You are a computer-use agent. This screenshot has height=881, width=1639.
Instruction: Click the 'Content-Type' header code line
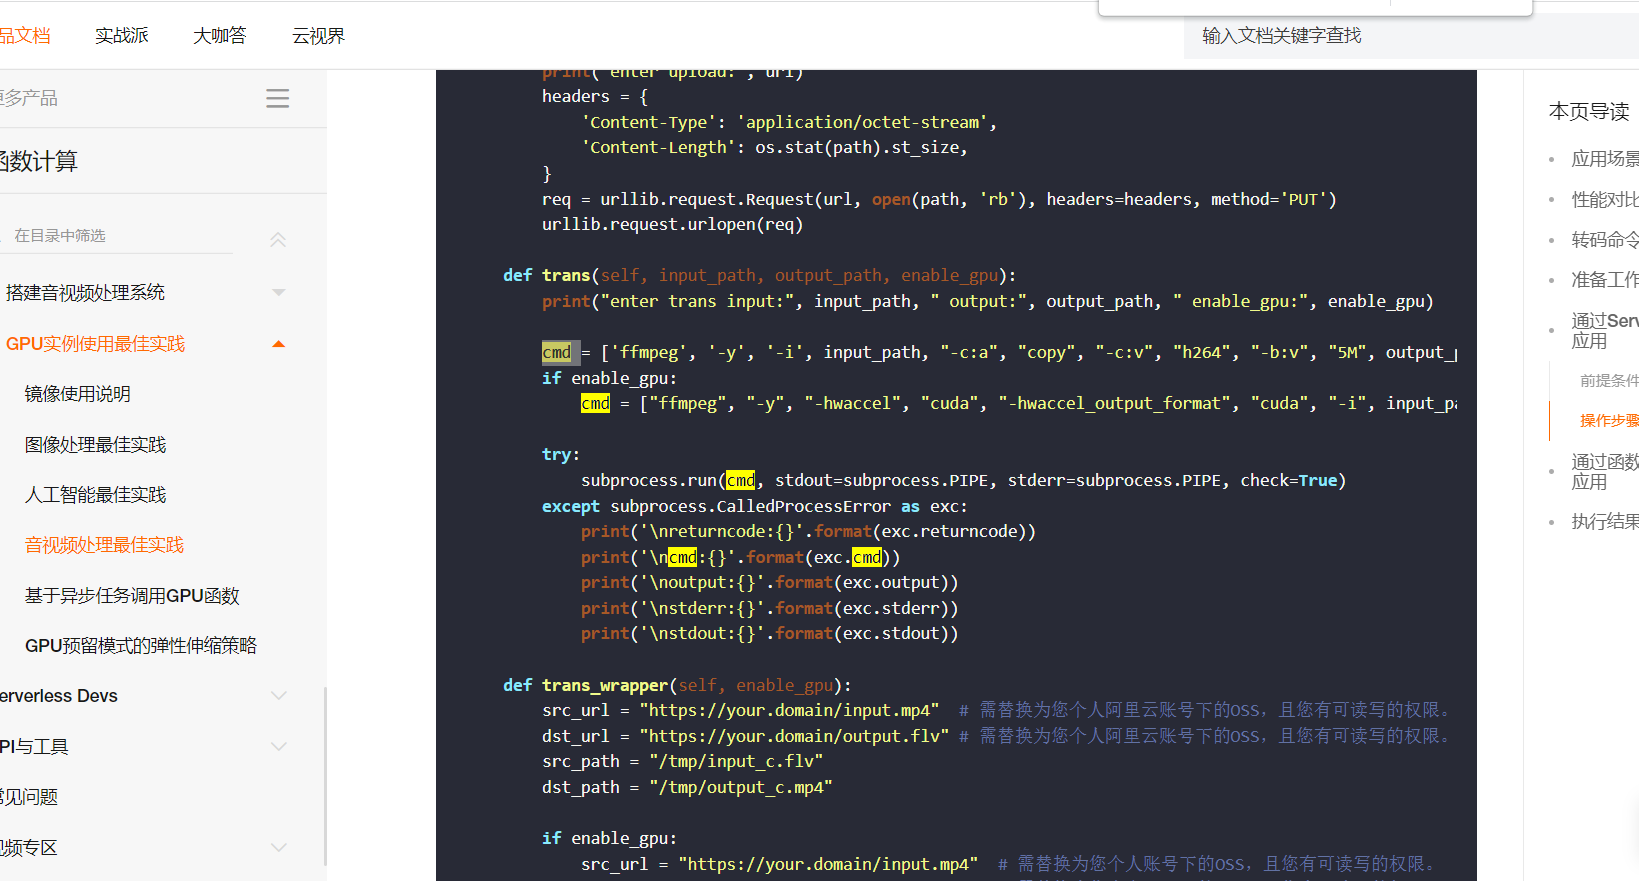(789, 122)
